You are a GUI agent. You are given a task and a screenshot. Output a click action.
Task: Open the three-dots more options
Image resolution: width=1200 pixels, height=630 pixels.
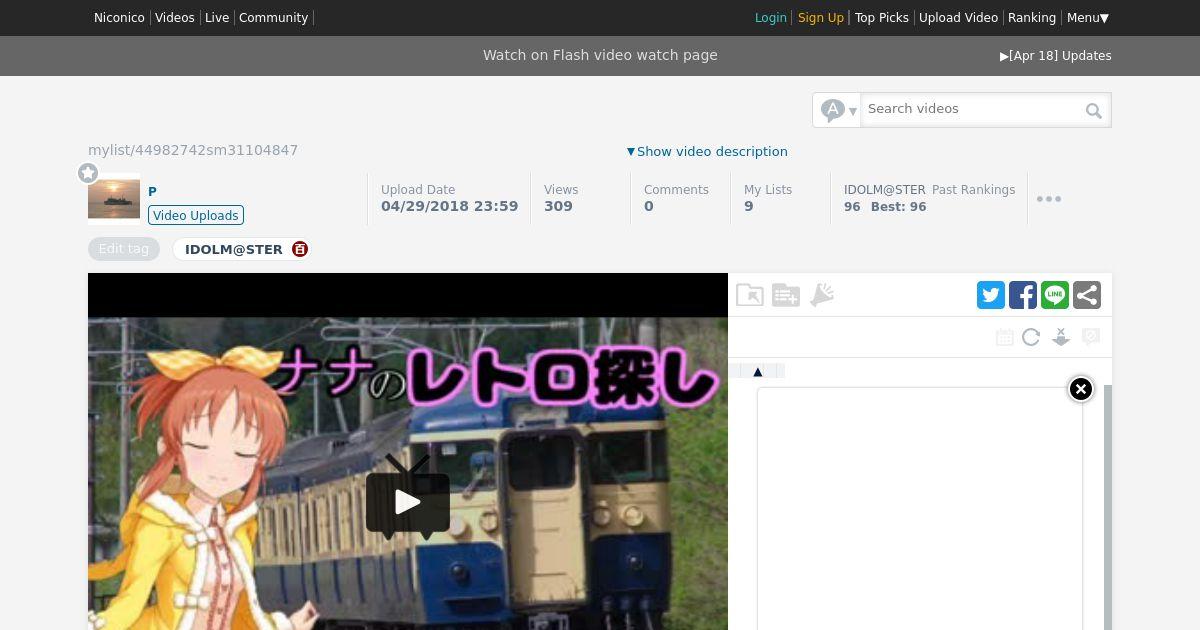1049,199
